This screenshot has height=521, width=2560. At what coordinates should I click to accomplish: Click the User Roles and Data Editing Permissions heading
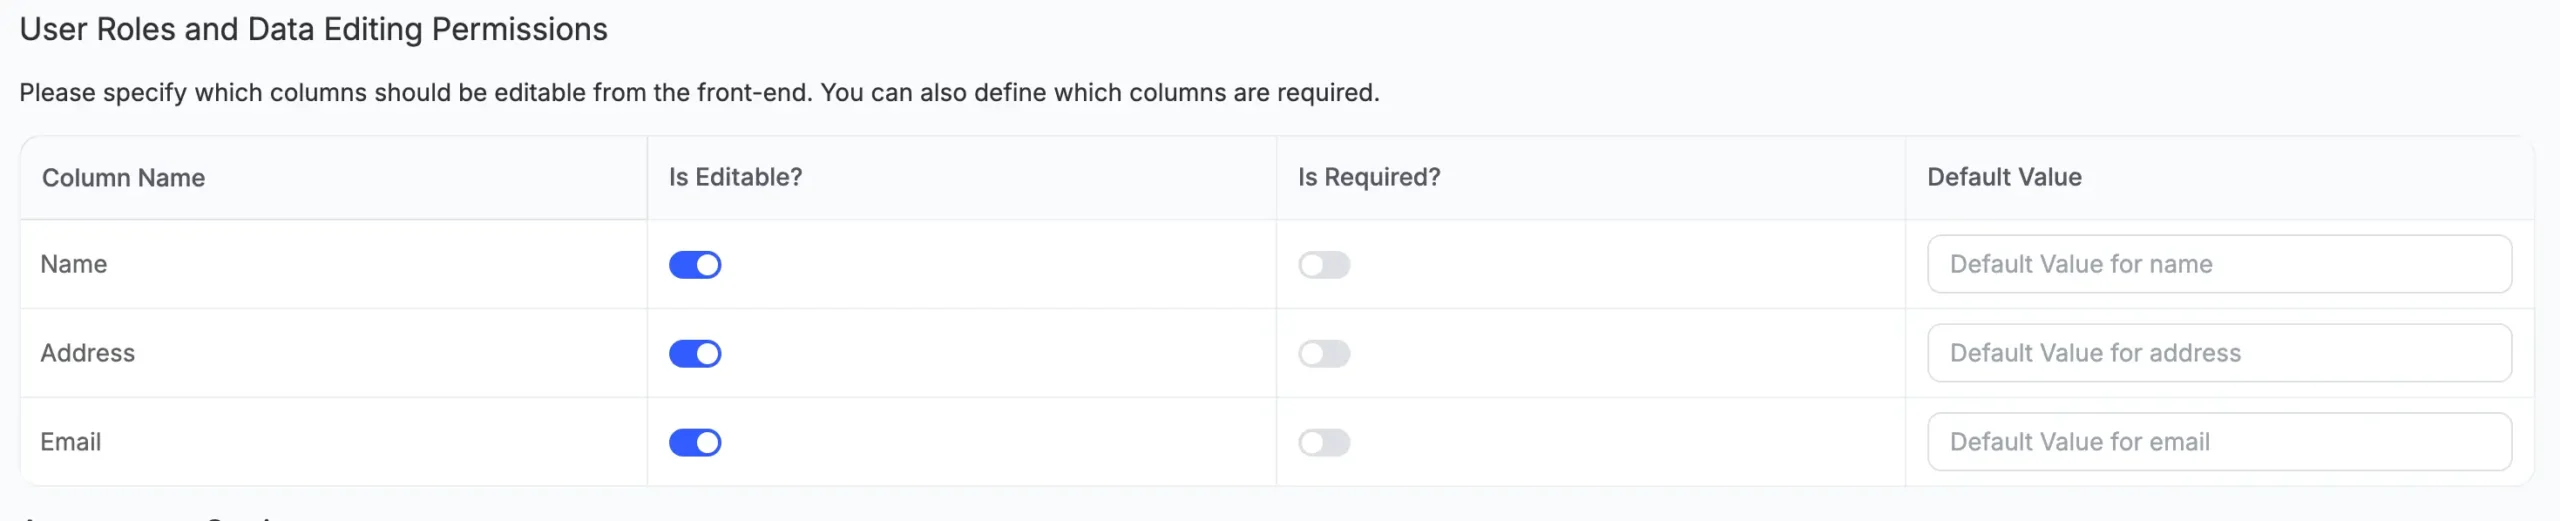tap(313, 30)
